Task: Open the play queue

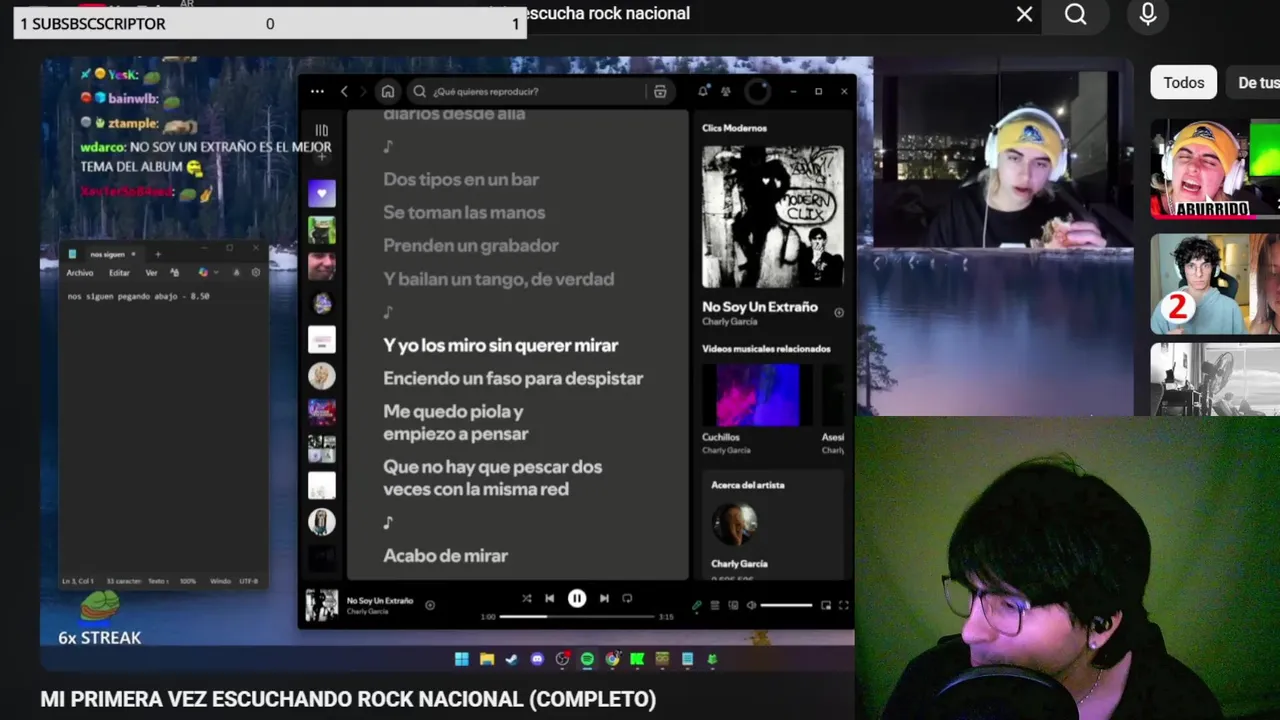Action: point(715,605)
